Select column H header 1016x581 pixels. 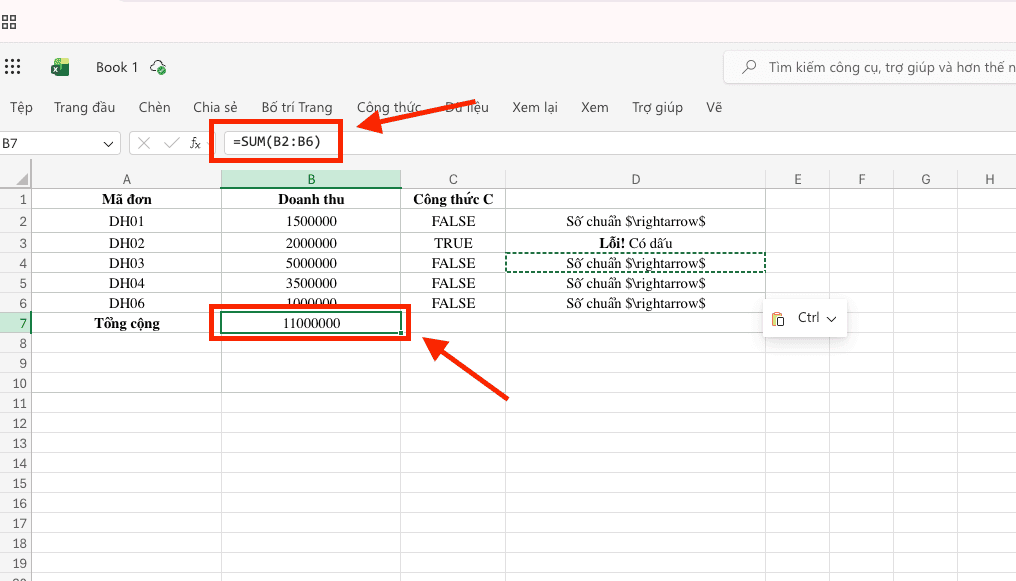pyautogui.click(x=989, y=179)
